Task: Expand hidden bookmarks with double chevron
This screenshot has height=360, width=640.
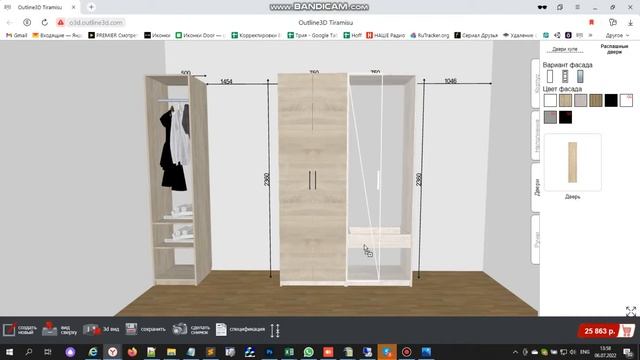Action: tap(590, 36)
